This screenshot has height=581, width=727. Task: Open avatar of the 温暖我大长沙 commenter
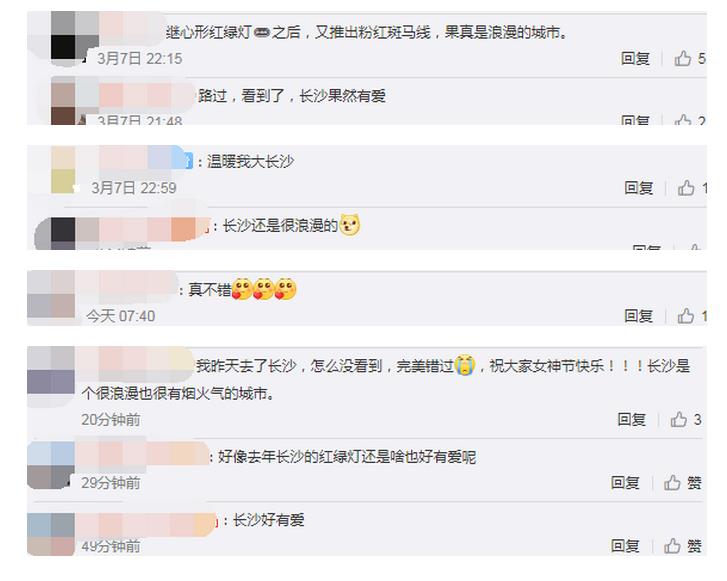[63, 169]
